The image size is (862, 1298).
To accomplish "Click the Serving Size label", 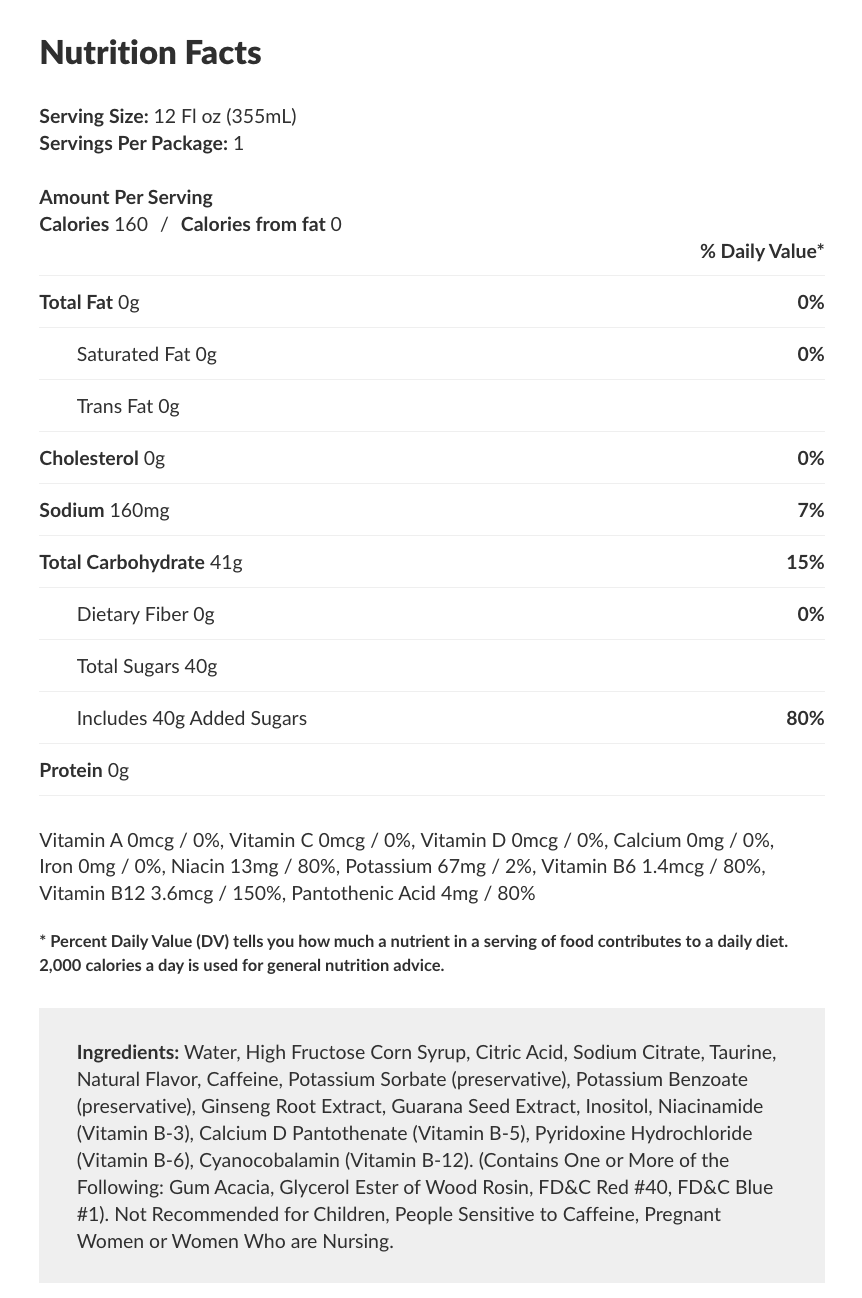I will (94, 116).
